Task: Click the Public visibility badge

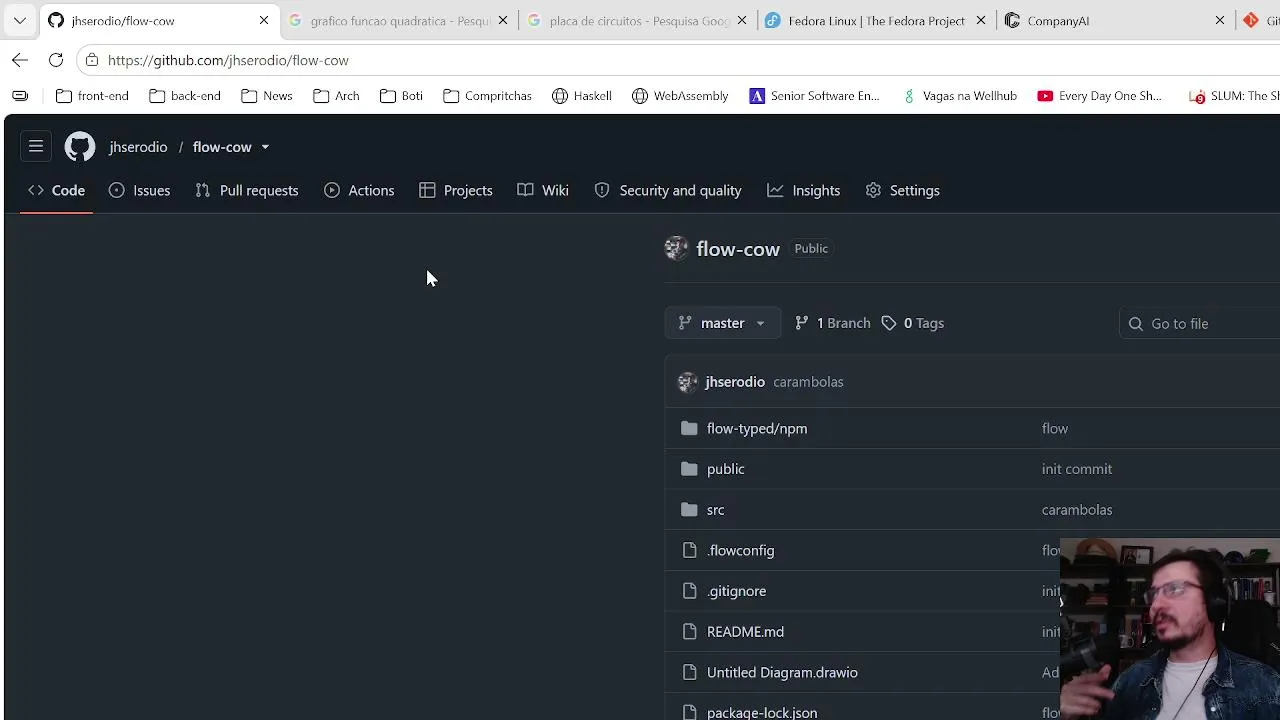Action: [811, 249]
